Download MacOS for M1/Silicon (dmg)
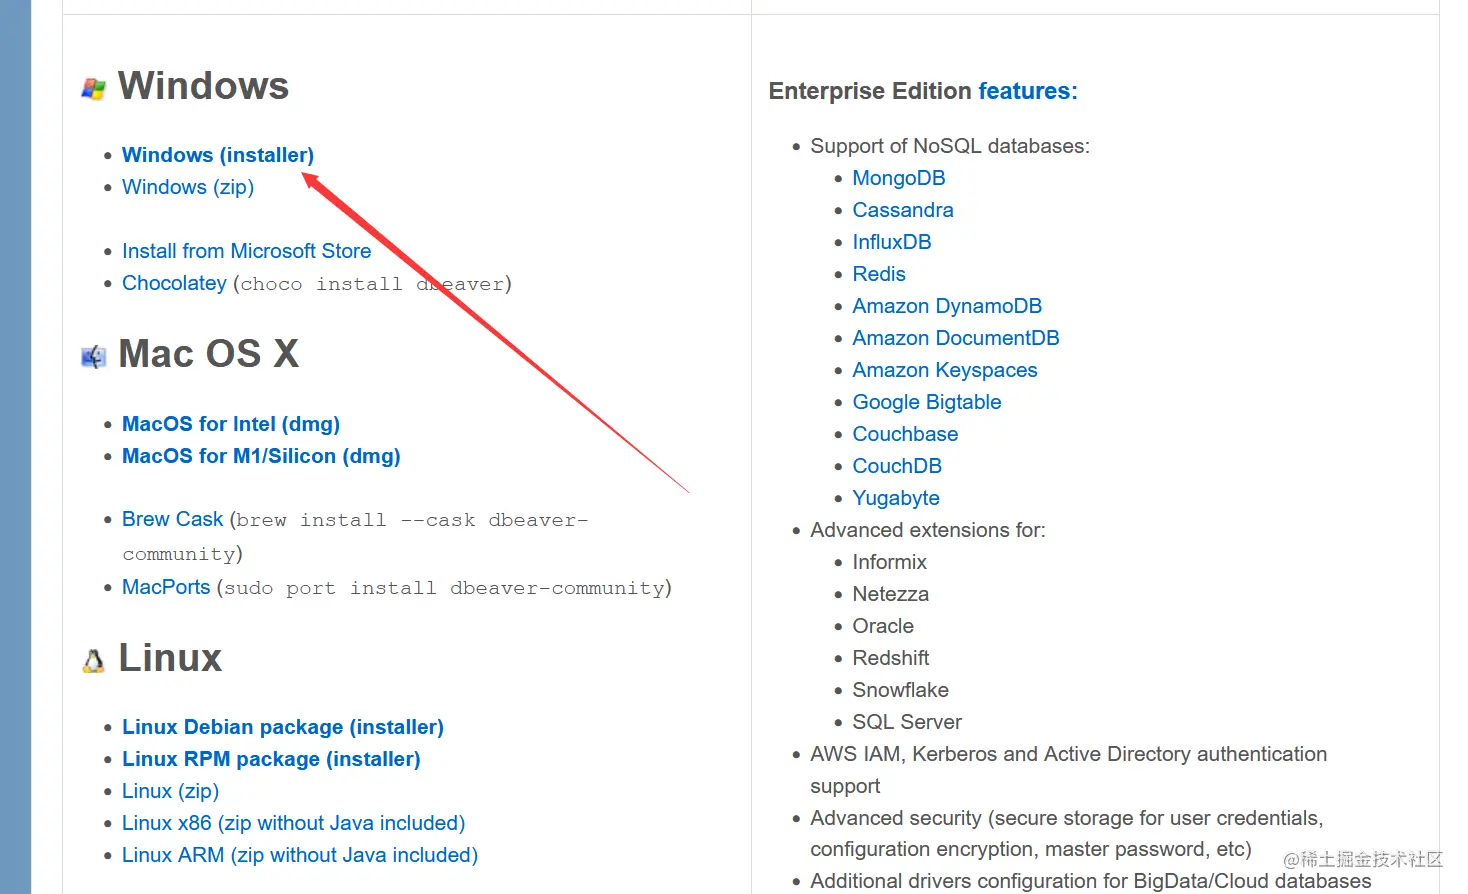Screen dimensions: 1468x894 click(260, 456)
